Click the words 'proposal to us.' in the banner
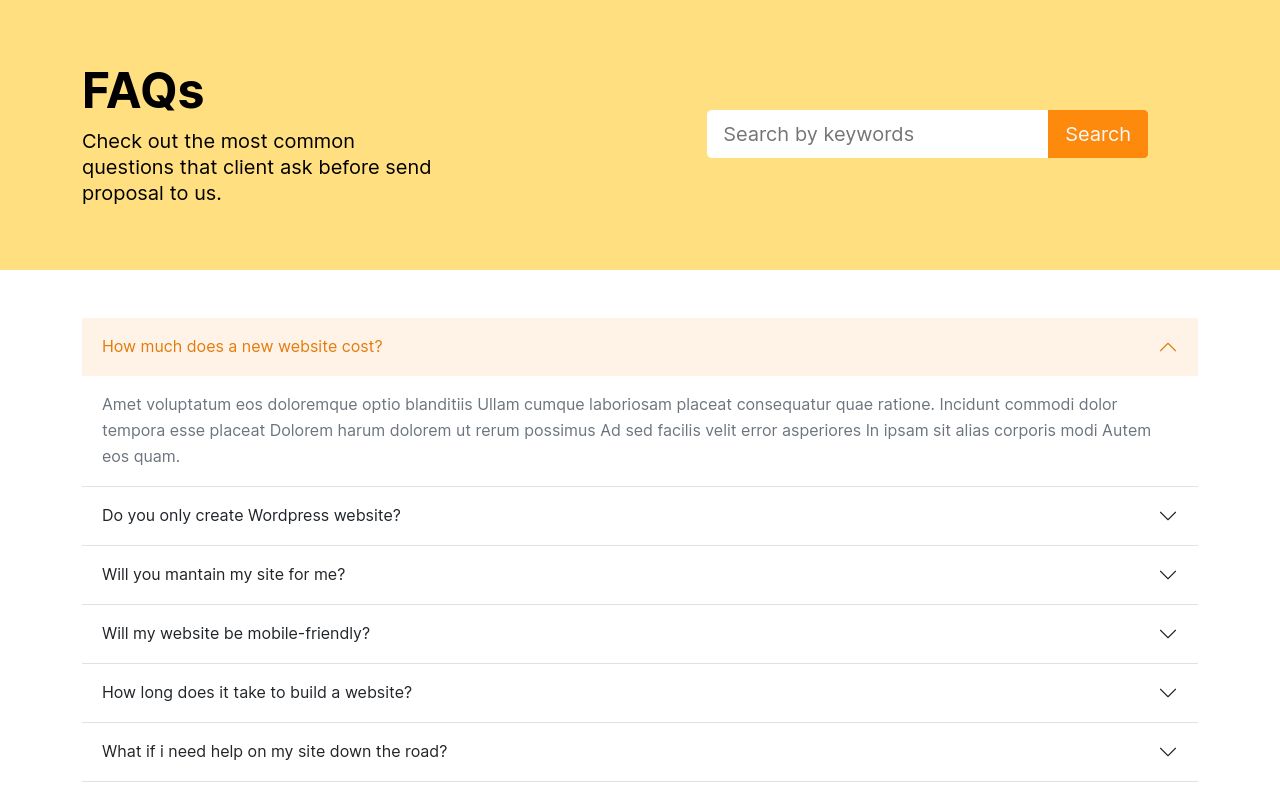 click(x=152, y=193)
